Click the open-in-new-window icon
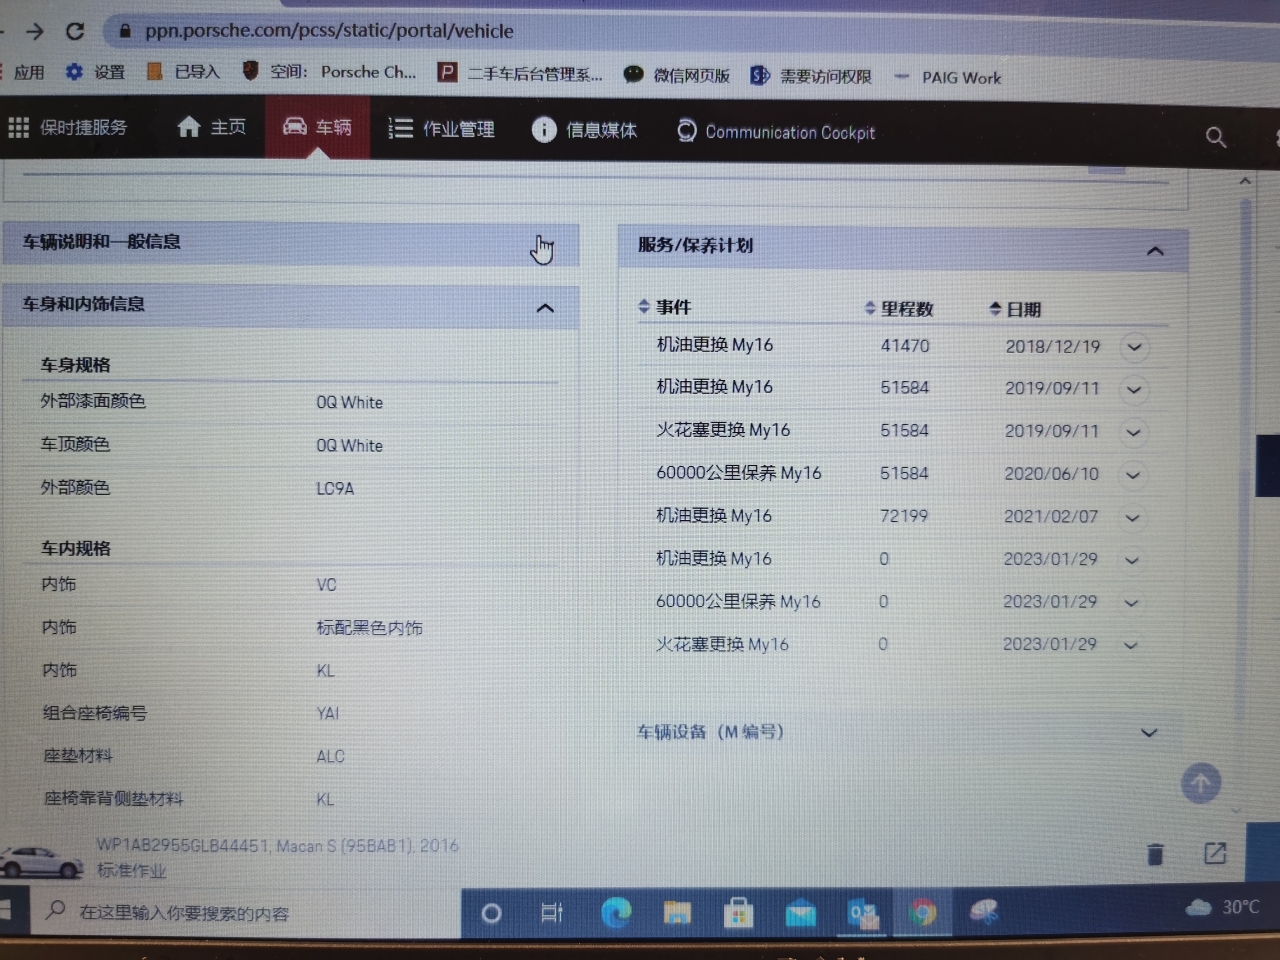The image size is (1280, 960). click(1215, 853)
